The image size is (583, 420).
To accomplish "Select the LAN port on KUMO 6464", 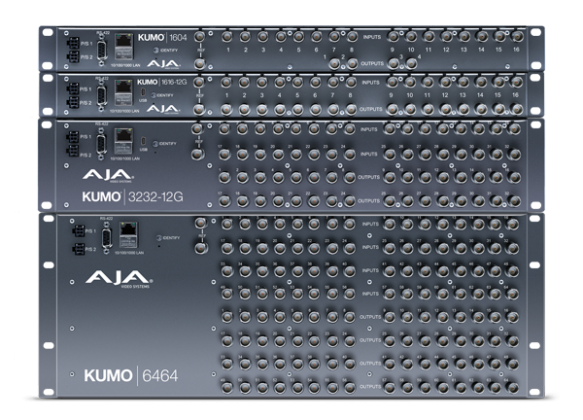I will click(128, 235).
